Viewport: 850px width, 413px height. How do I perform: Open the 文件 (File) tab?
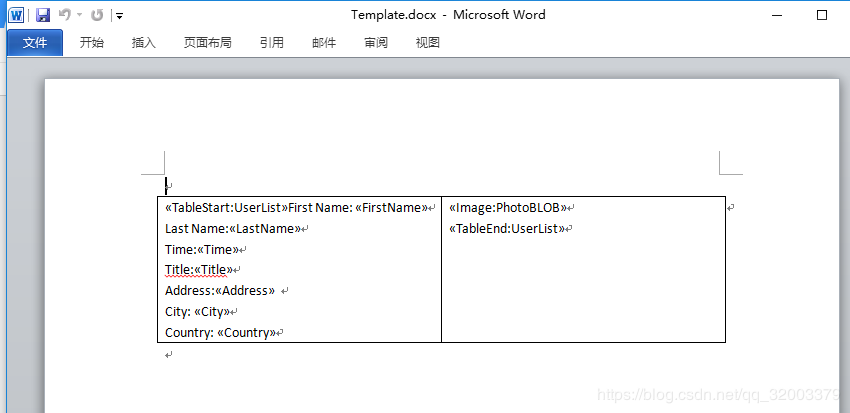(35, 43)
